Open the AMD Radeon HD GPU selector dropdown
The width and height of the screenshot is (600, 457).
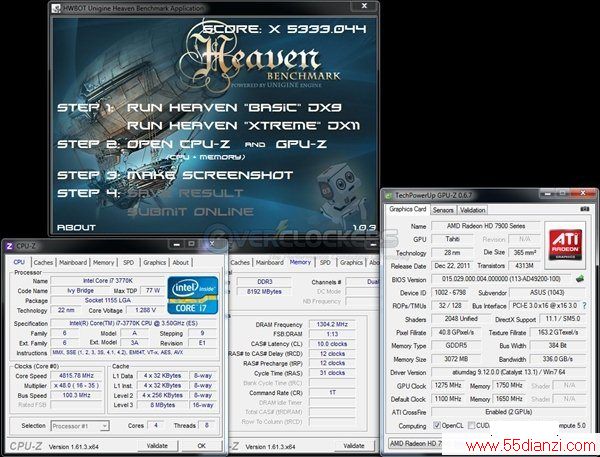click(415, 443)
